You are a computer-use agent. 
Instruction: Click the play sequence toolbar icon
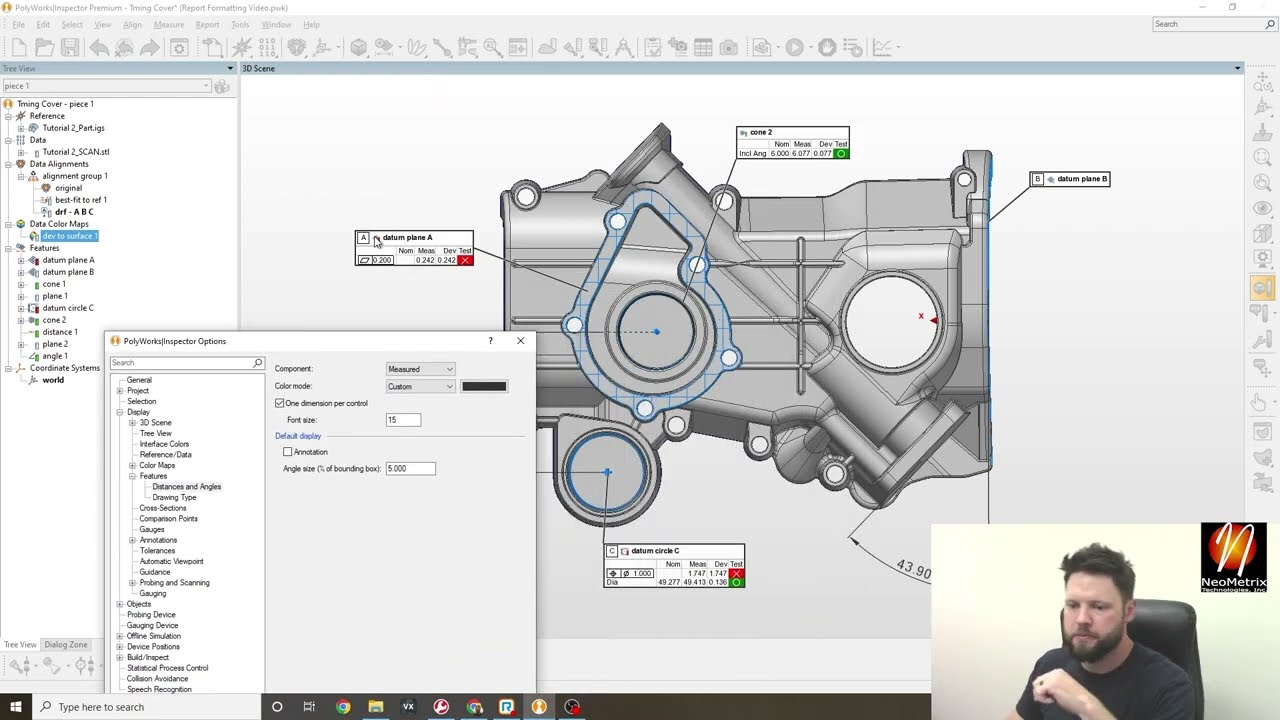pos(794,47)
